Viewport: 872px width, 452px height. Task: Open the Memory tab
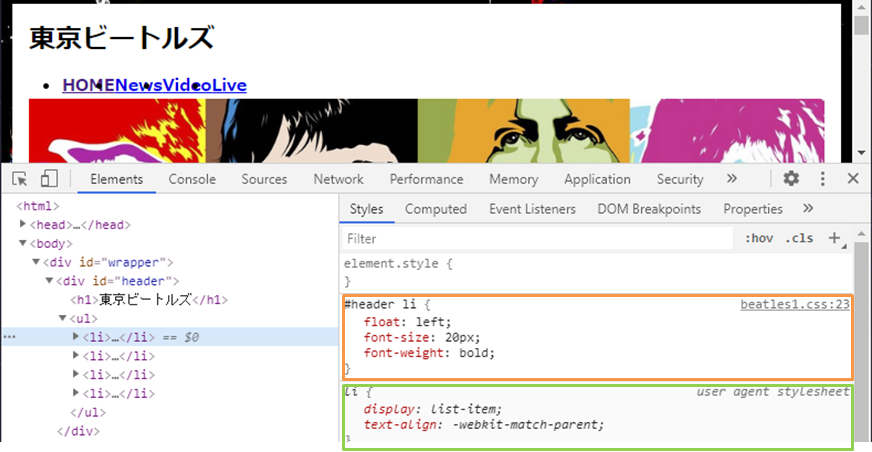click(513, 179)
